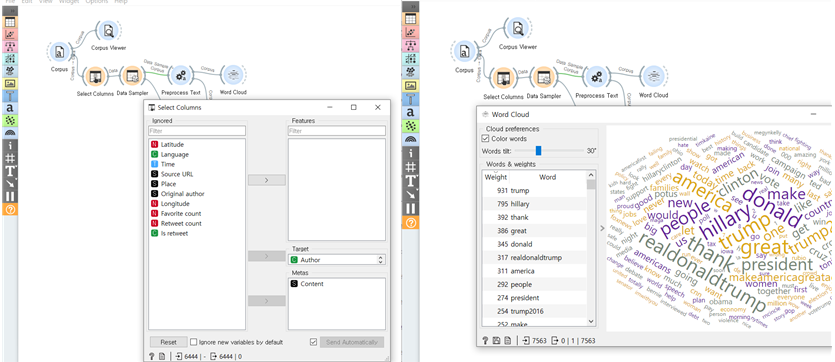Open the Unsupervised category in left window's toolbox
This screenshot has height=362, width=835.
(x=9, y=71)
